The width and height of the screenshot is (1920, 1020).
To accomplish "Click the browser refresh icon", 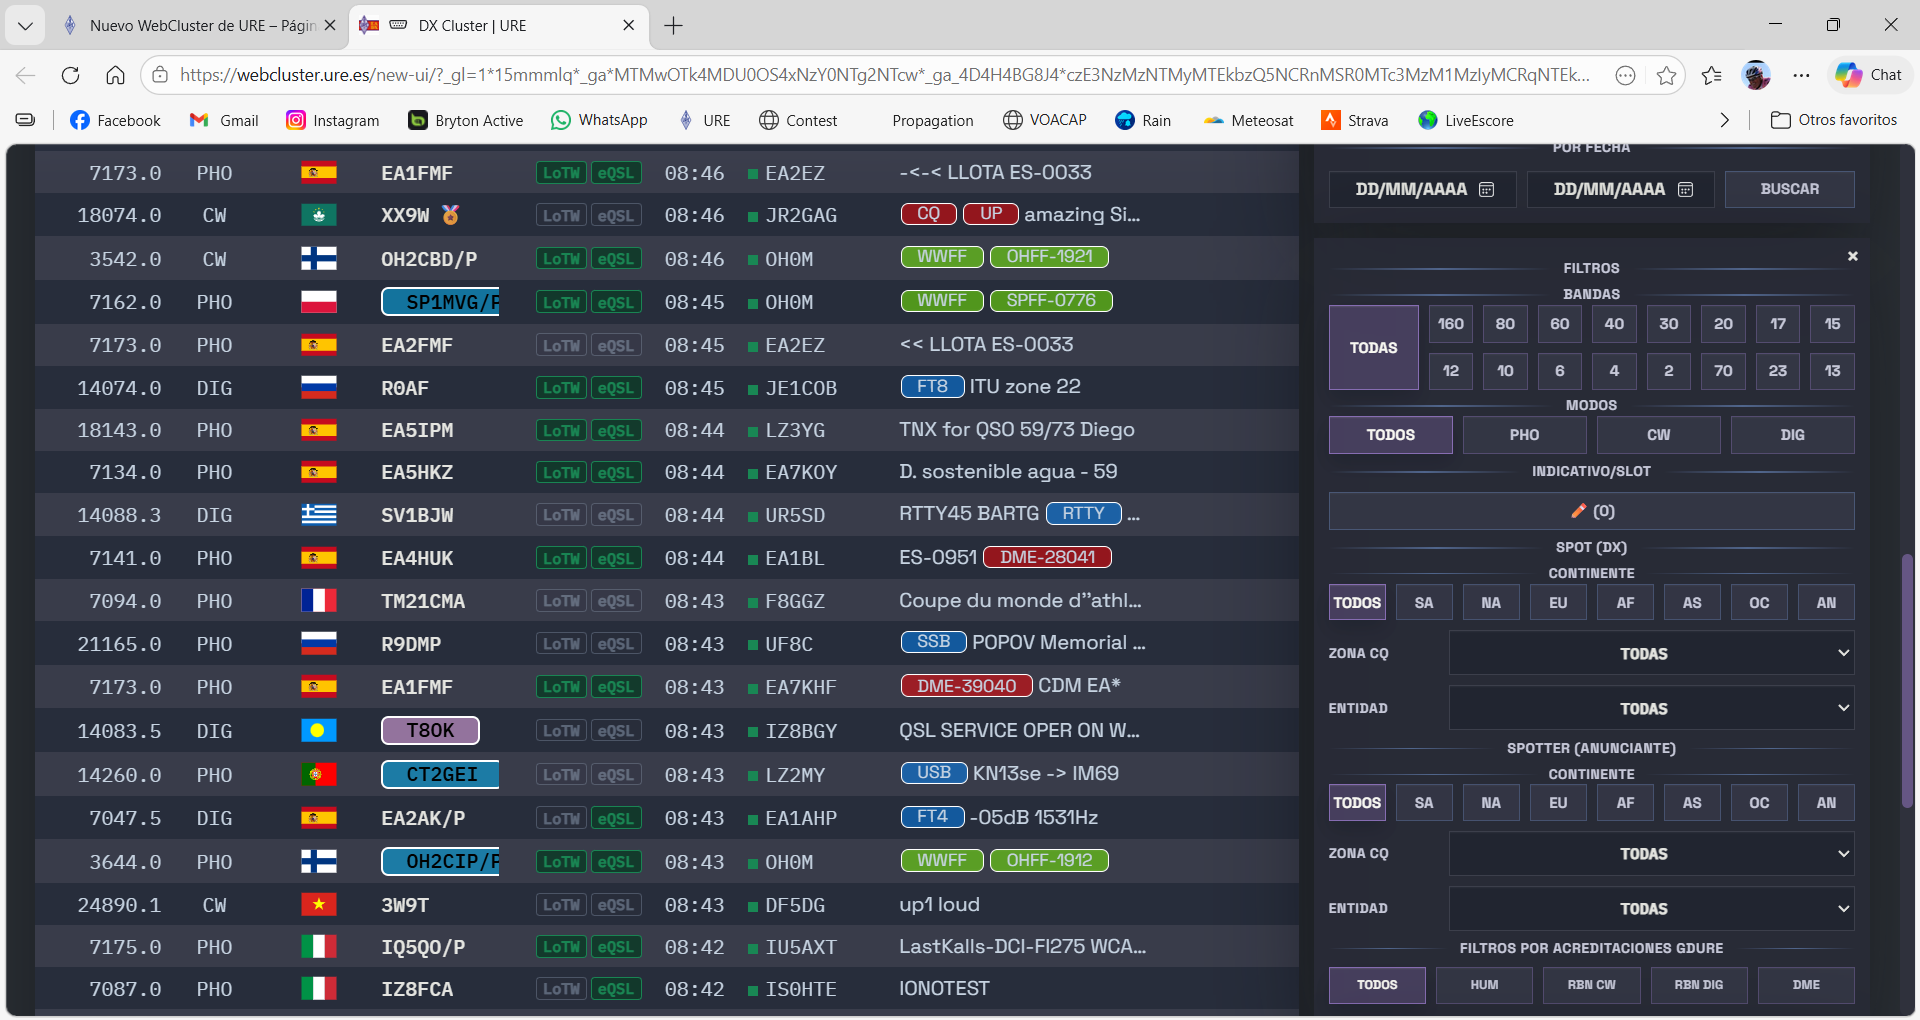I will coord(70,75).
